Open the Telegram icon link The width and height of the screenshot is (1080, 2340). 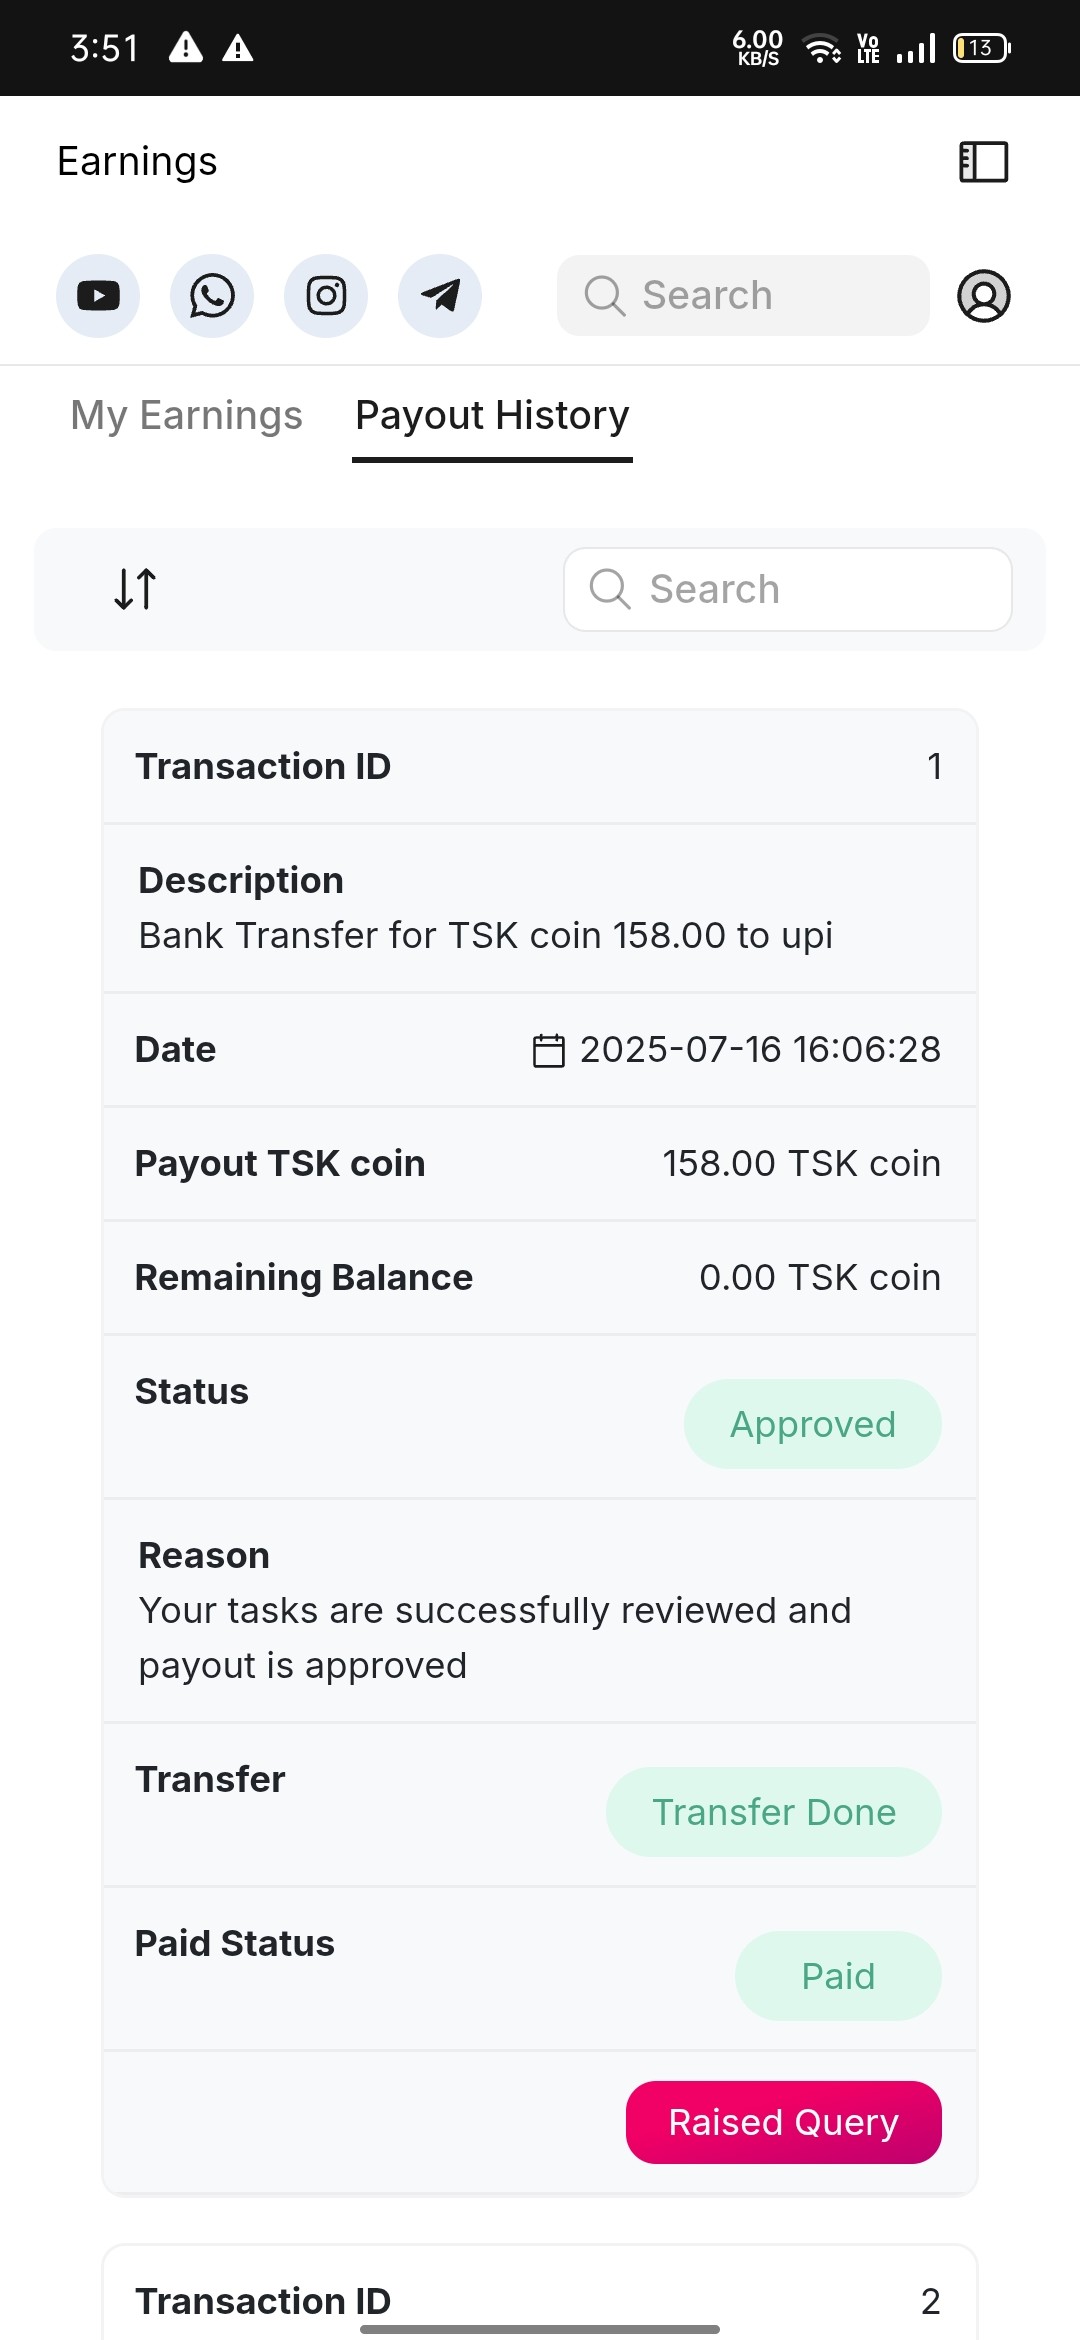tap(440, 296)
